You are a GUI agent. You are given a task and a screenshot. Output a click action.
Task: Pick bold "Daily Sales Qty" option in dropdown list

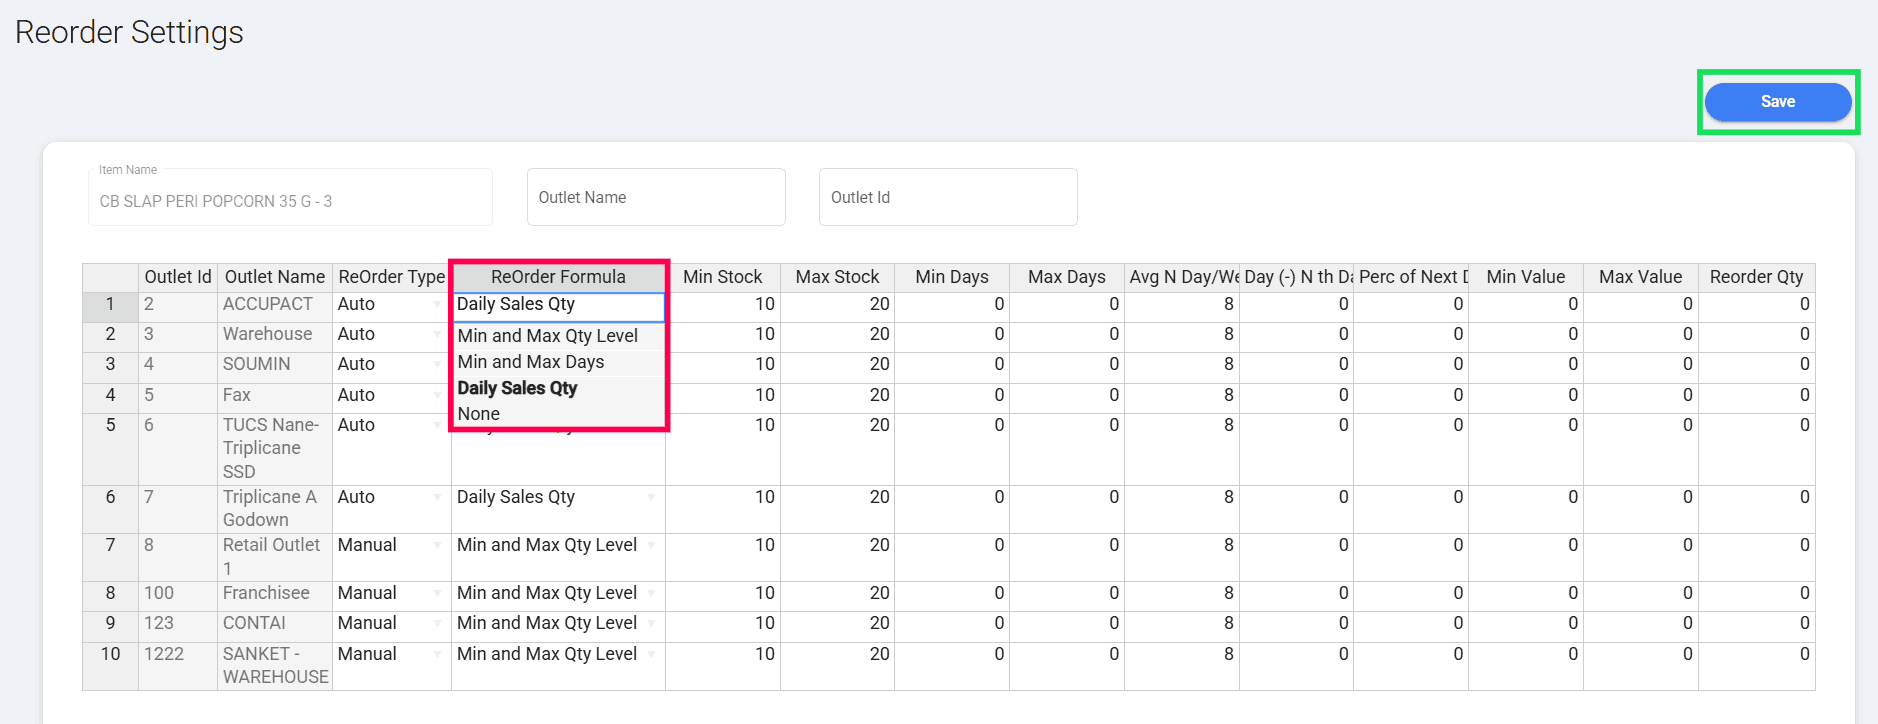(517, 388)
